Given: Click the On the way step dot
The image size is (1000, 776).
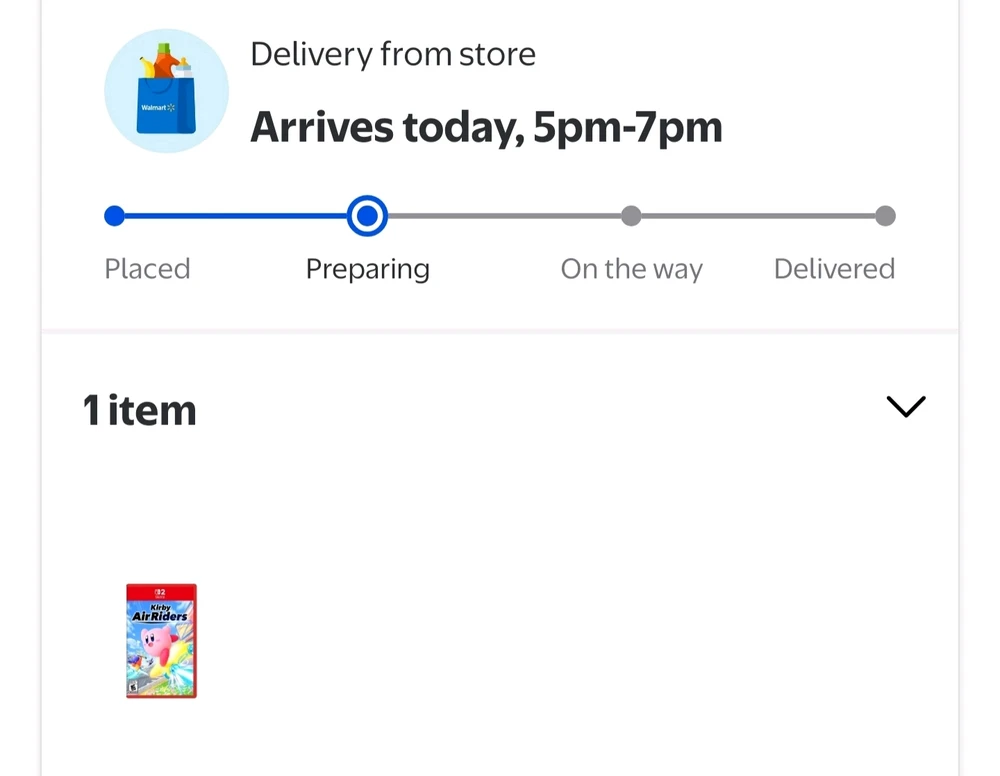Looking at the screenshot, I should [631, 216].
